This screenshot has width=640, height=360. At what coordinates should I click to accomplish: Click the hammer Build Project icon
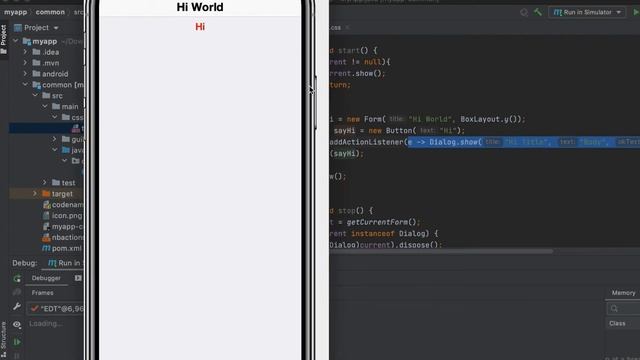point(538,12)
